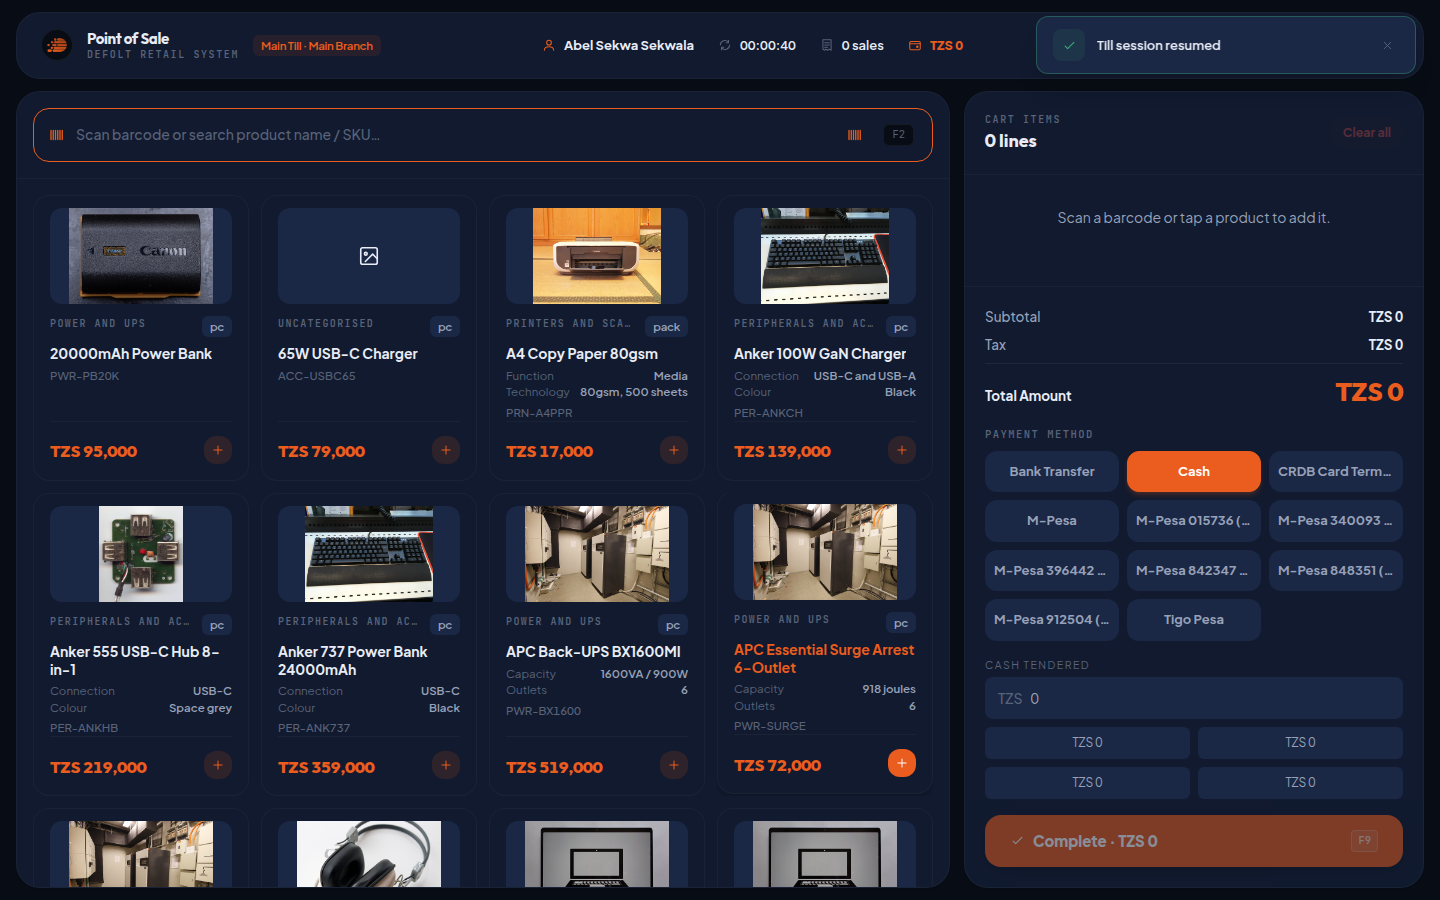Image resolution: width=1440 pixels, height=900 pixels.
Task: Select M-Pesa 015736 payment method
Action: pyautogui.click(x=1194, y=521)
